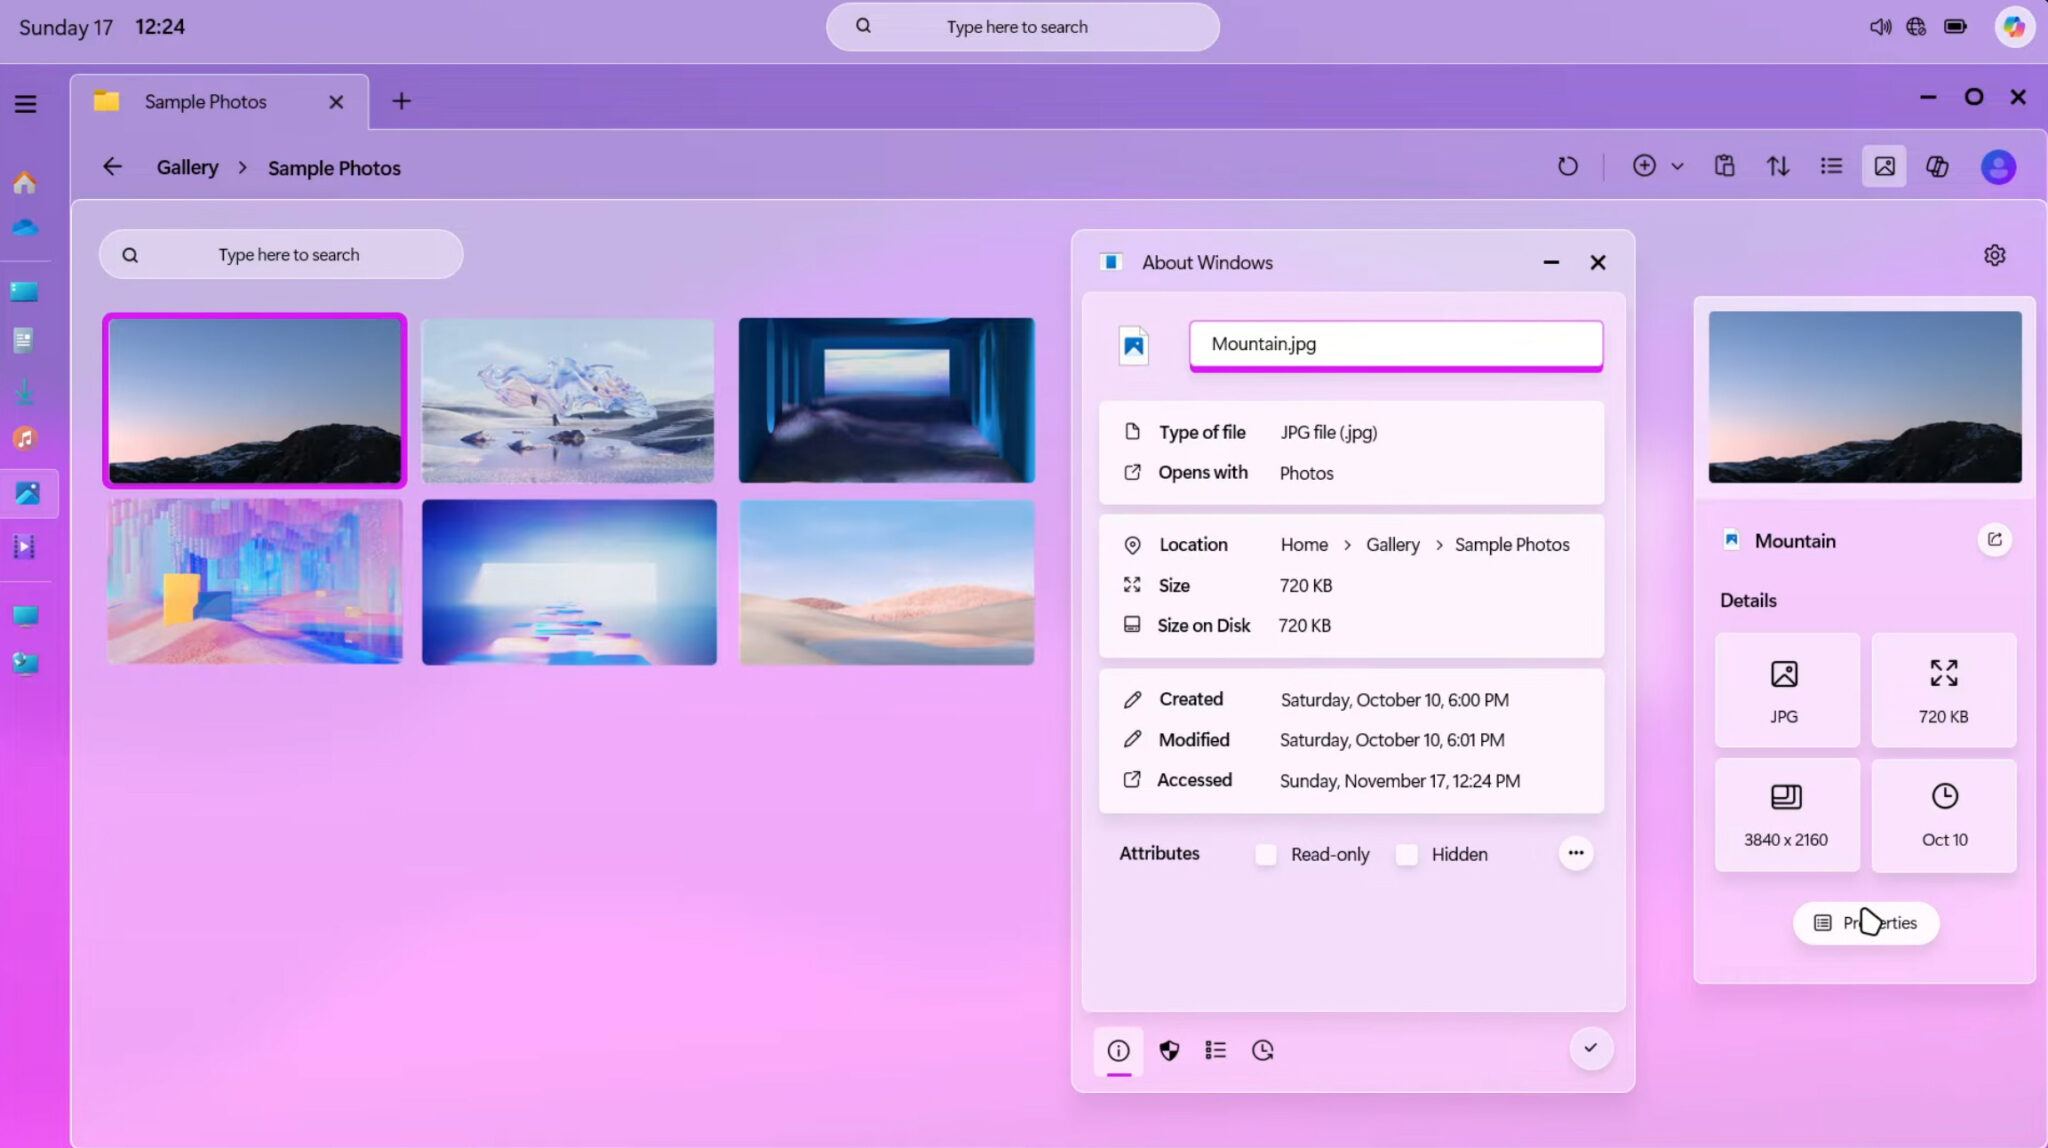Select the Details tab icon in the dialog
The height and width of the screenshot is (1148, 2048).
pyautogui.click(x=1215, y=1050)
